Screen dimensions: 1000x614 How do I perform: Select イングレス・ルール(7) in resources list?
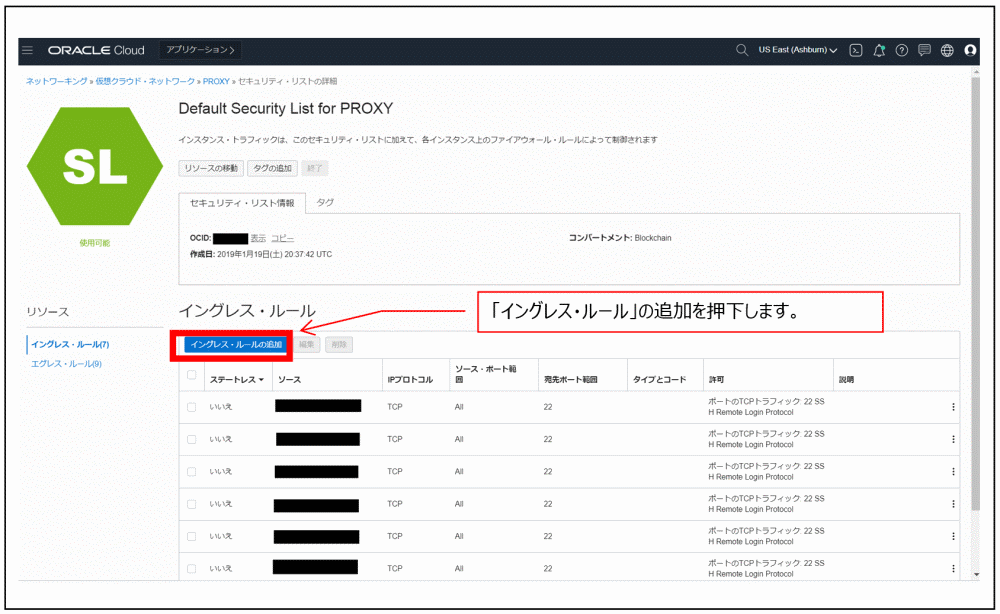tap(70, 344)
